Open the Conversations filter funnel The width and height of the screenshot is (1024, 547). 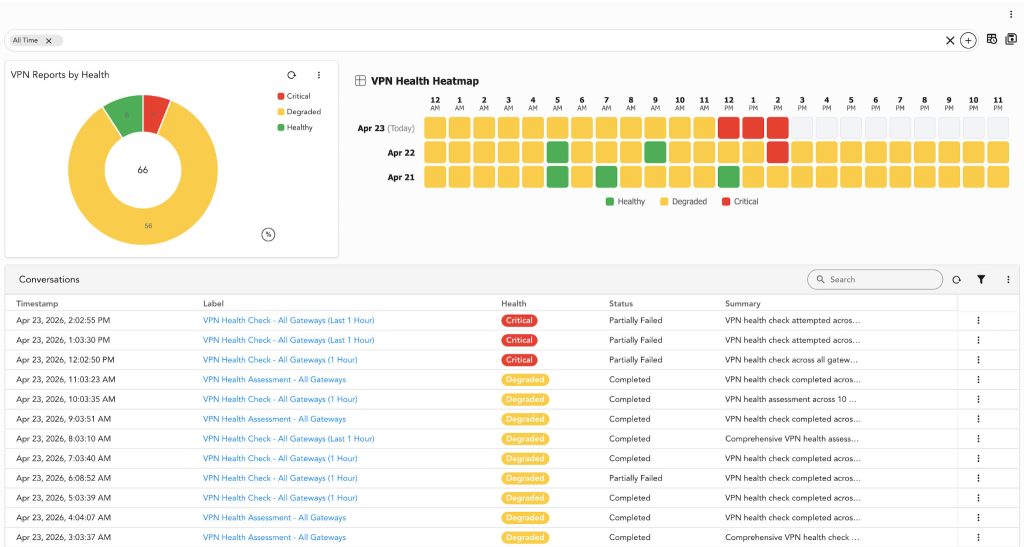[981, 280]
